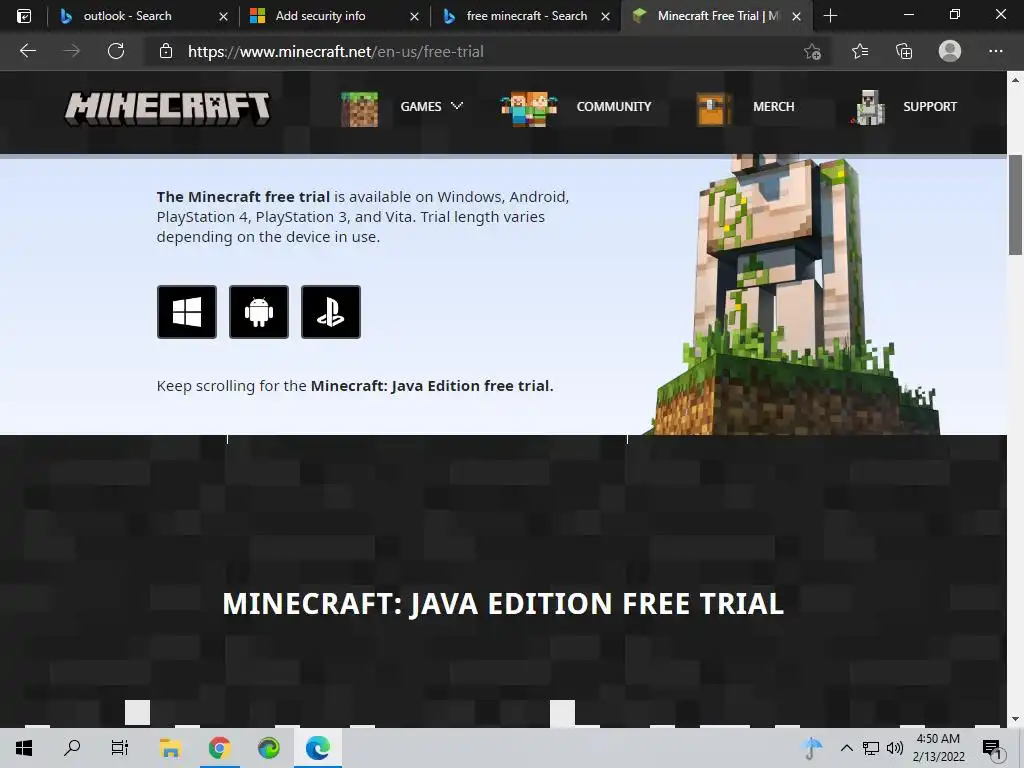Viewport: 1024px width, 768px height.
Task: Click the chest Merch icon
Action: 713,109
